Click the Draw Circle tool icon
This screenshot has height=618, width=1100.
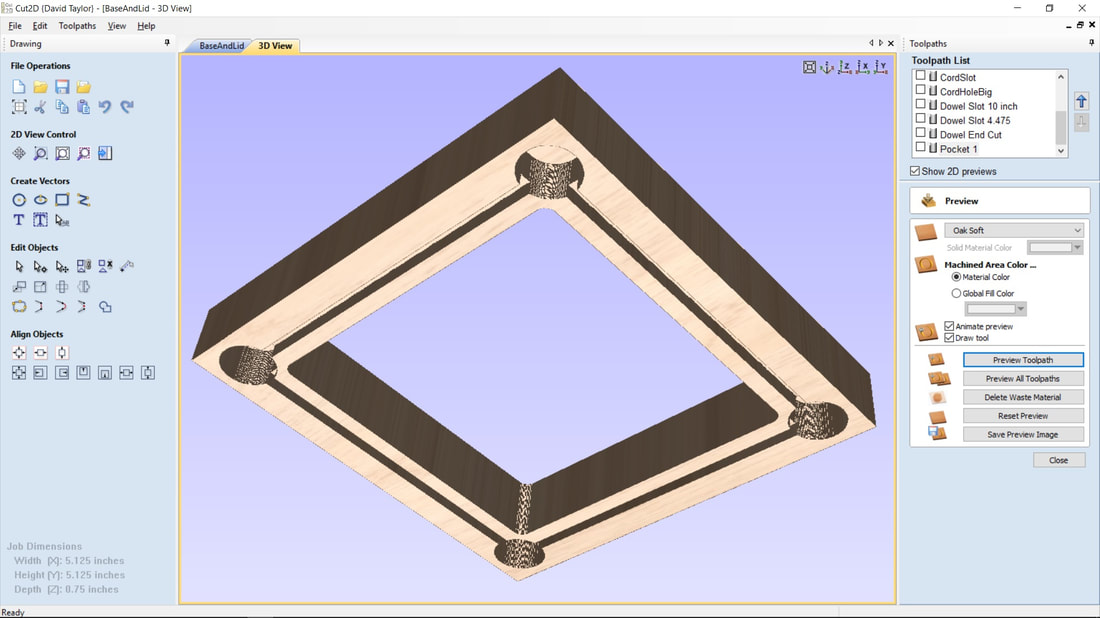point(19,200)
